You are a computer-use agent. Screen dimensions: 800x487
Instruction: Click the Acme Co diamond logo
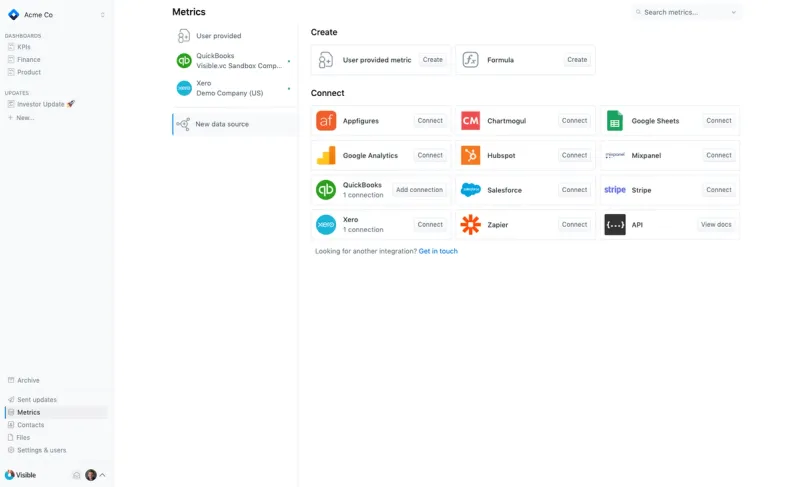(x=14, y=15)
